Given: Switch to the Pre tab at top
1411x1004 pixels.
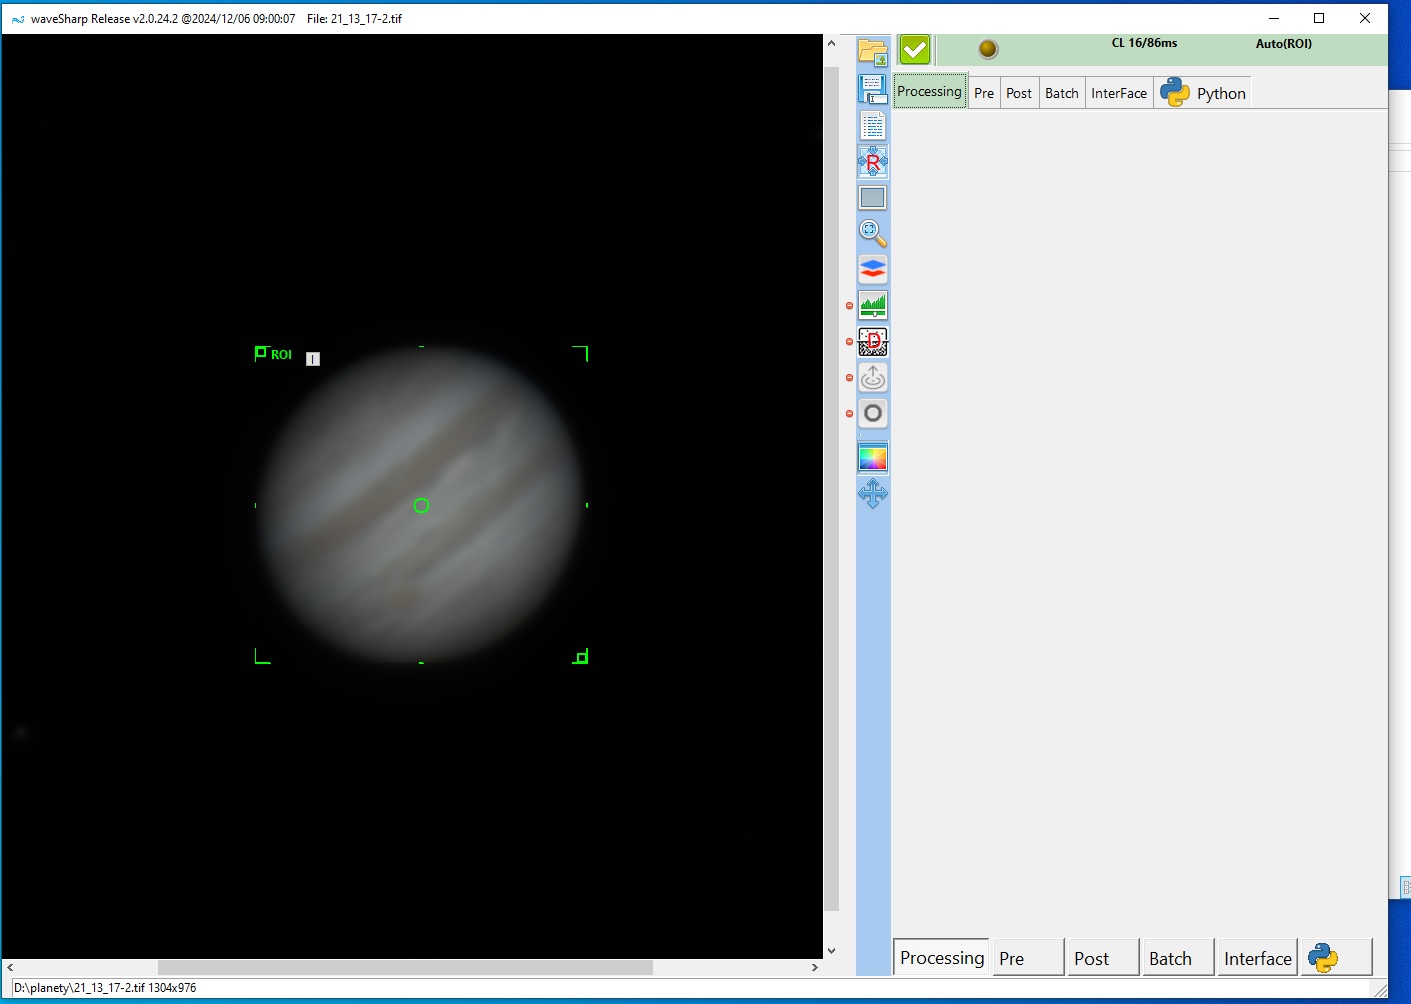Looking at the screenshot, I should pos(984,93).
